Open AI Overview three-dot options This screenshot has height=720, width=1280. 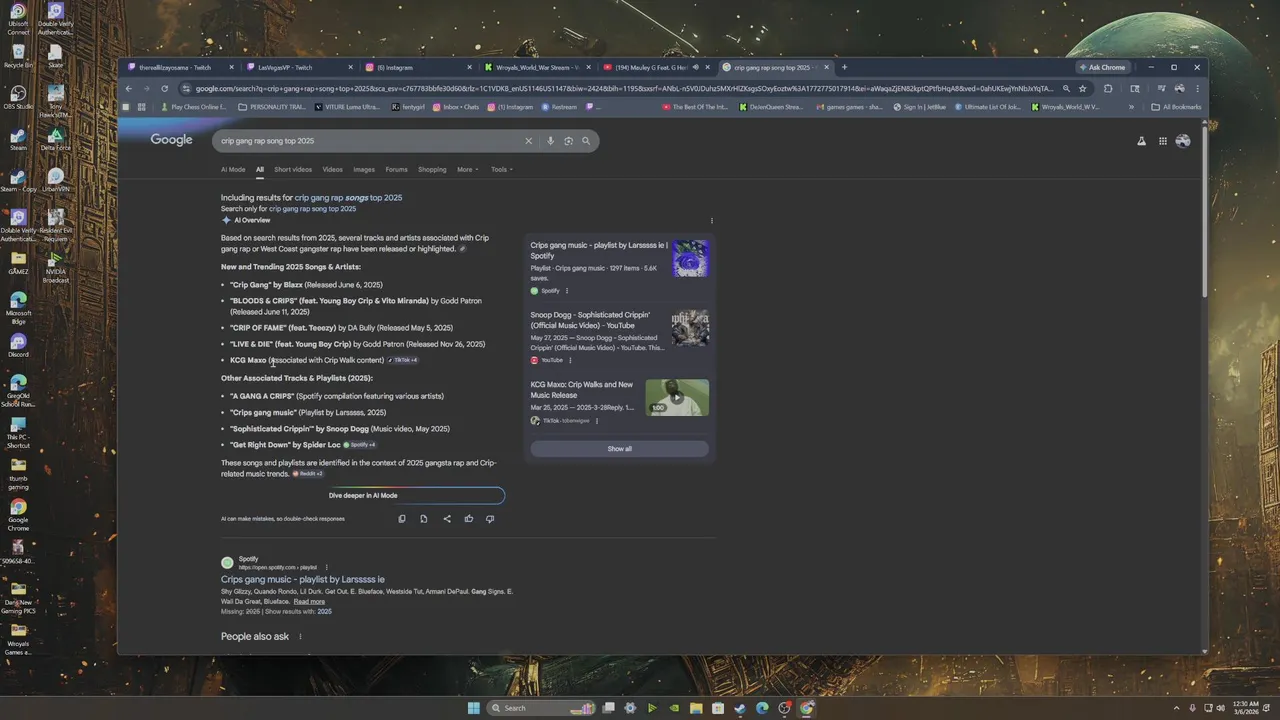(x=712, y=220)
